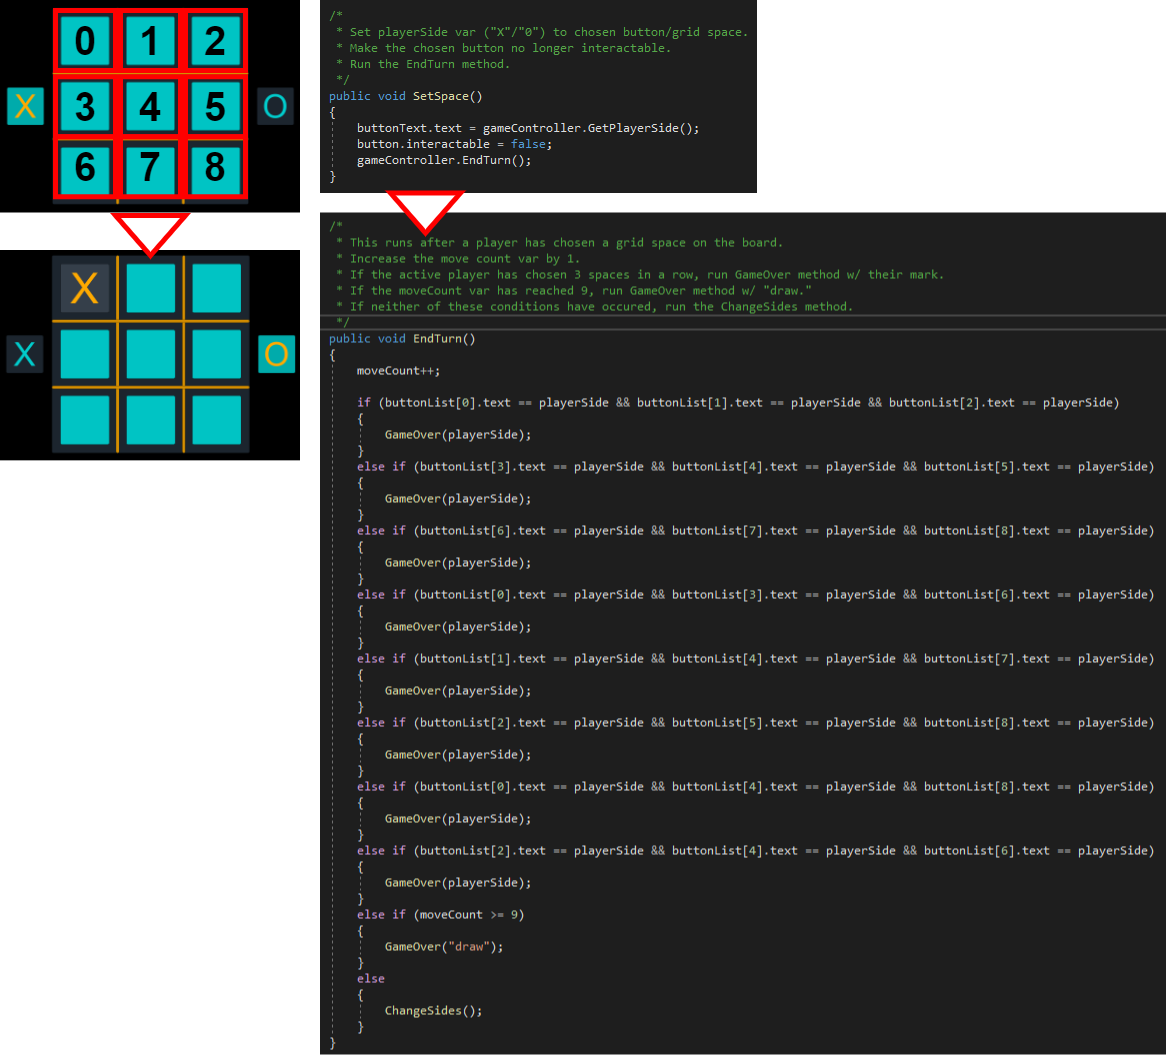Select grid space 5 on the upper board
1167x1056 pixels.
tap(215, 106)
